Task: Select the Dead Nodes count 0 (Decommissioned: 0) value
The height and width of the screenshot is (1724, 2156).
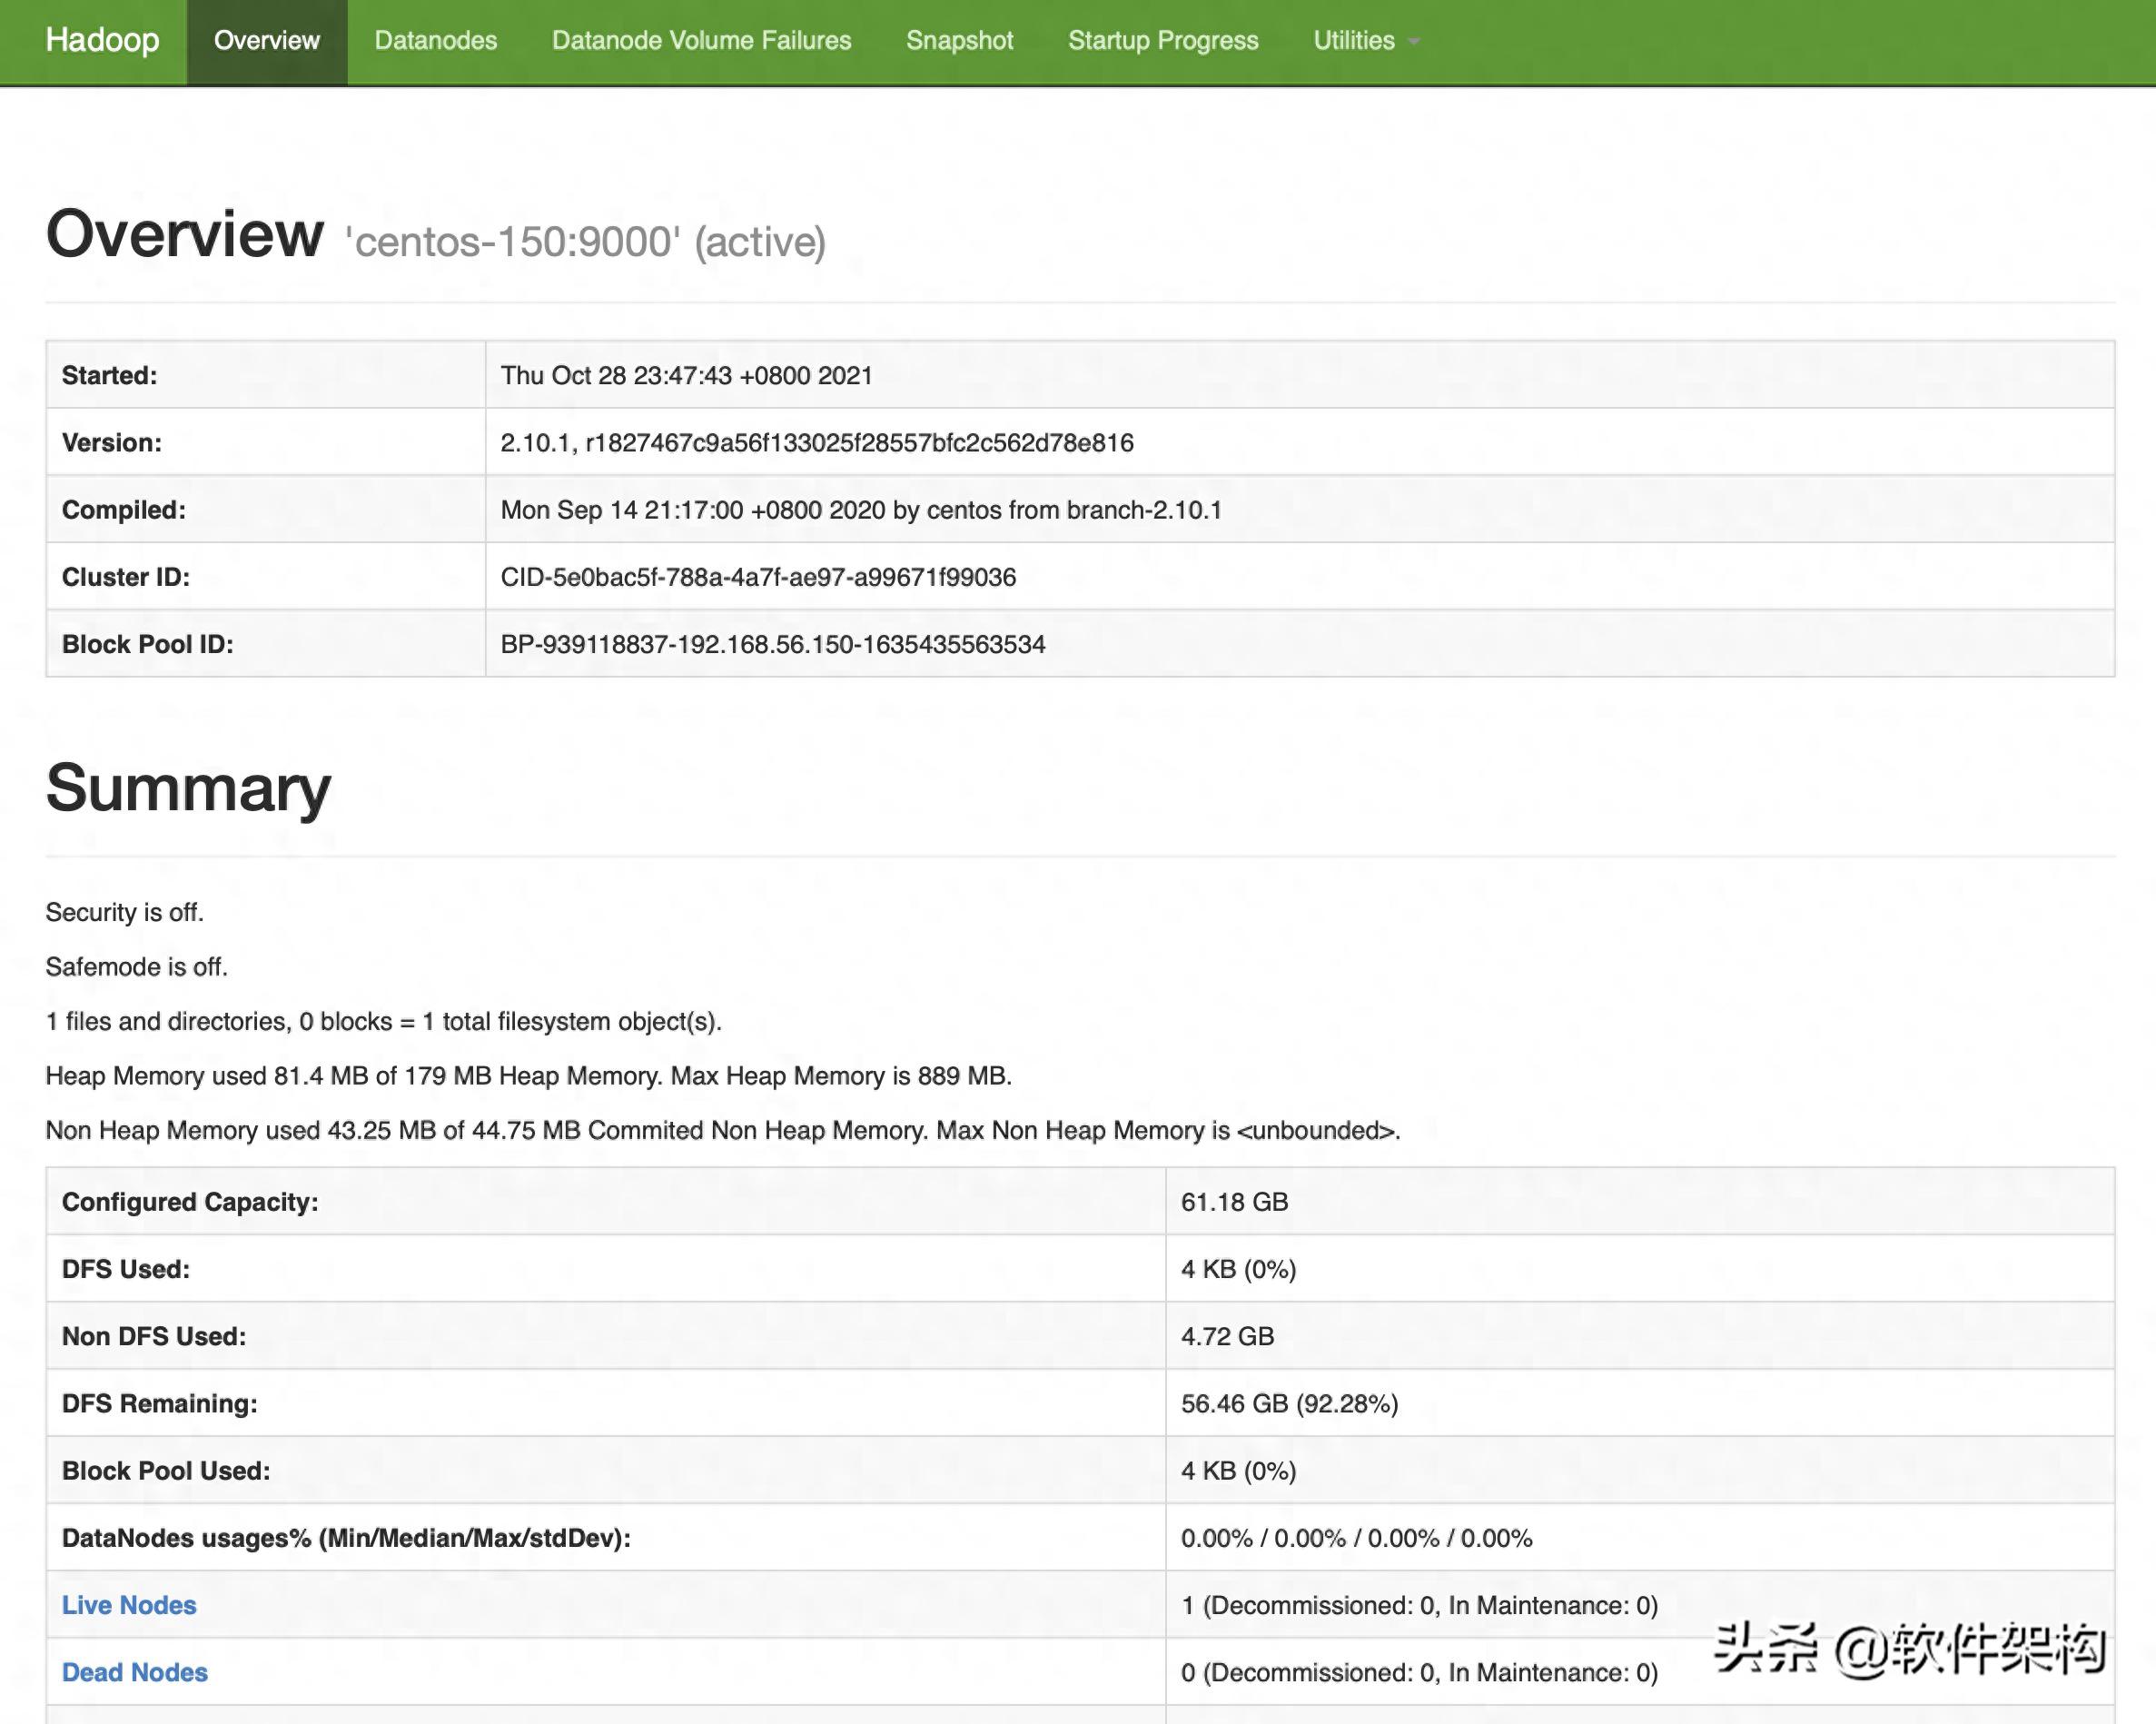Action: click(x=1419, y=1671)
